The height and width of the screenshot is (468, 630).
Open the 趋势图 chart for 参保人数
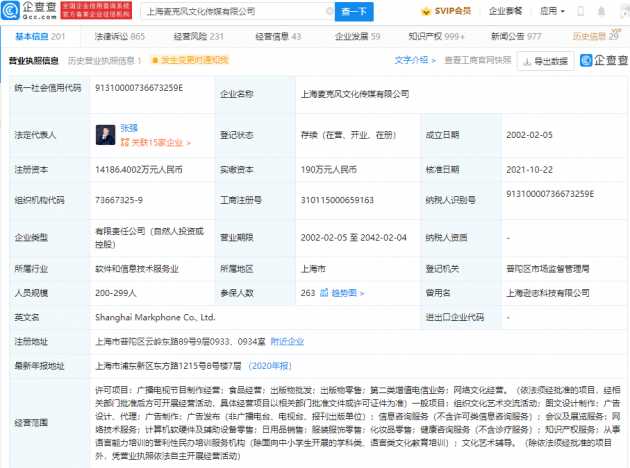coord(335,293)
